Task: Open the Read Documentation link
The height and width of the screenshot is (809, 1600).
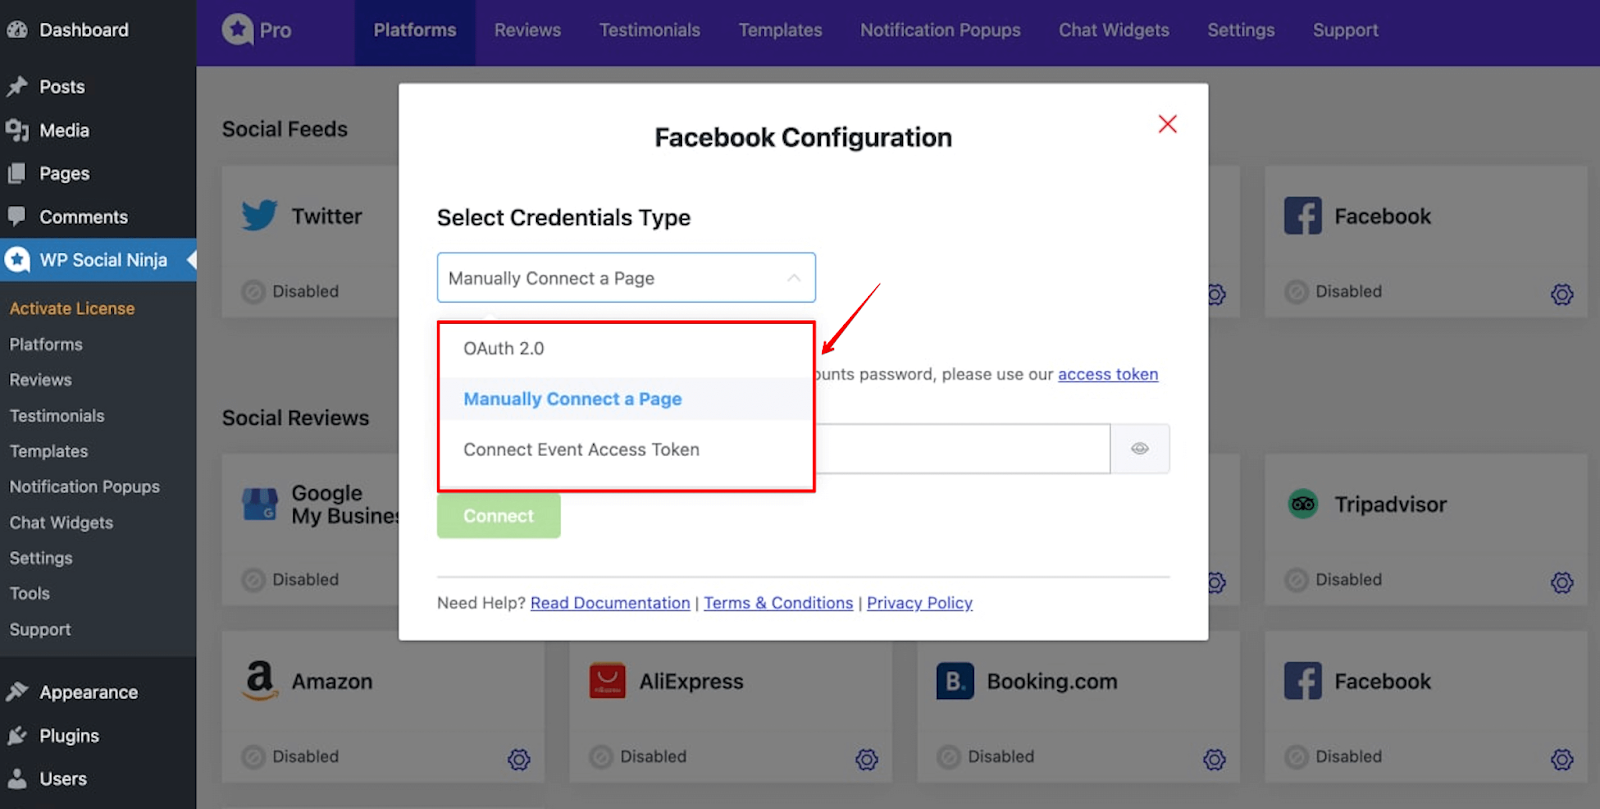Action: pyautogui.click(x=609, y=603)
